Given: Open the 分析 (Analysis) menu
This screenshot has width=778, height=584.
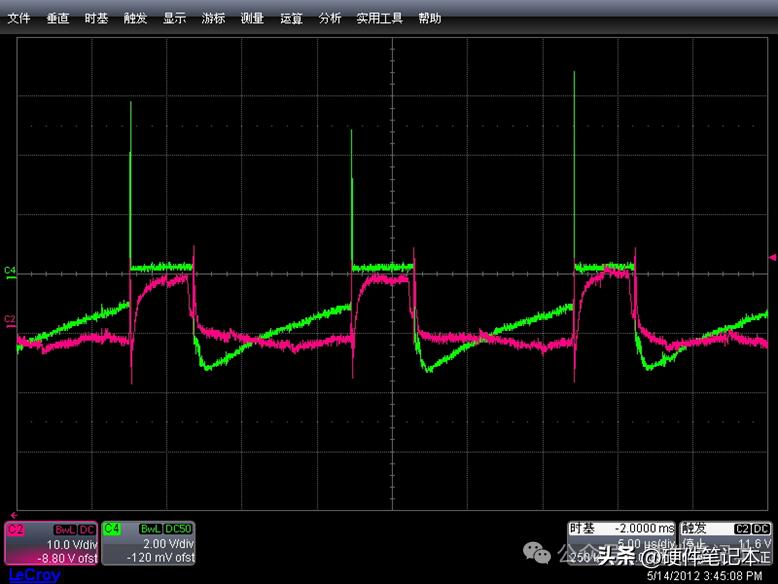Looking at the screenshot, I should [330, 18].
